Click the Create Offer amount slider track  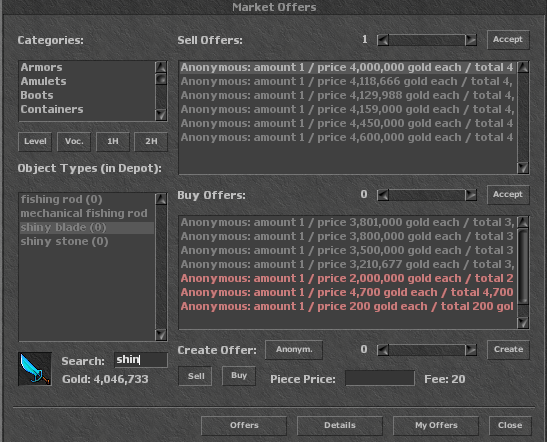pos(427,350)
